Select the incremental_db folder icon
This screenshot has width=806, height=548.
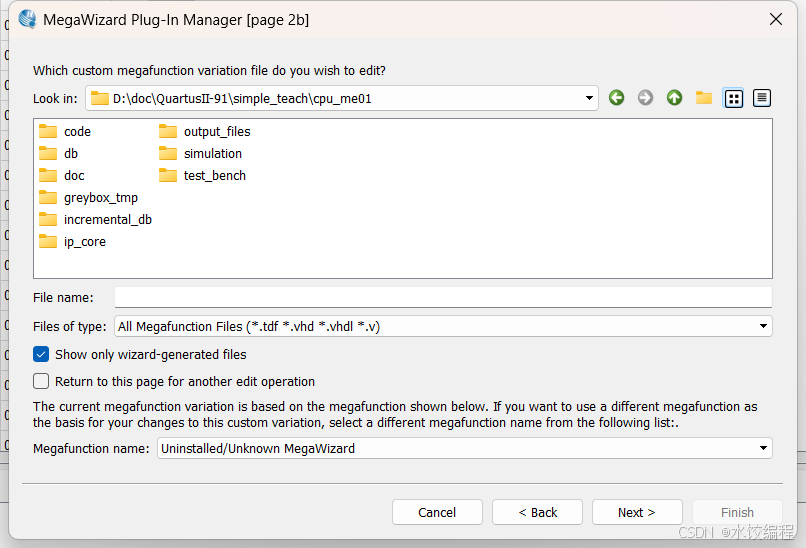(x=48, y=220)
